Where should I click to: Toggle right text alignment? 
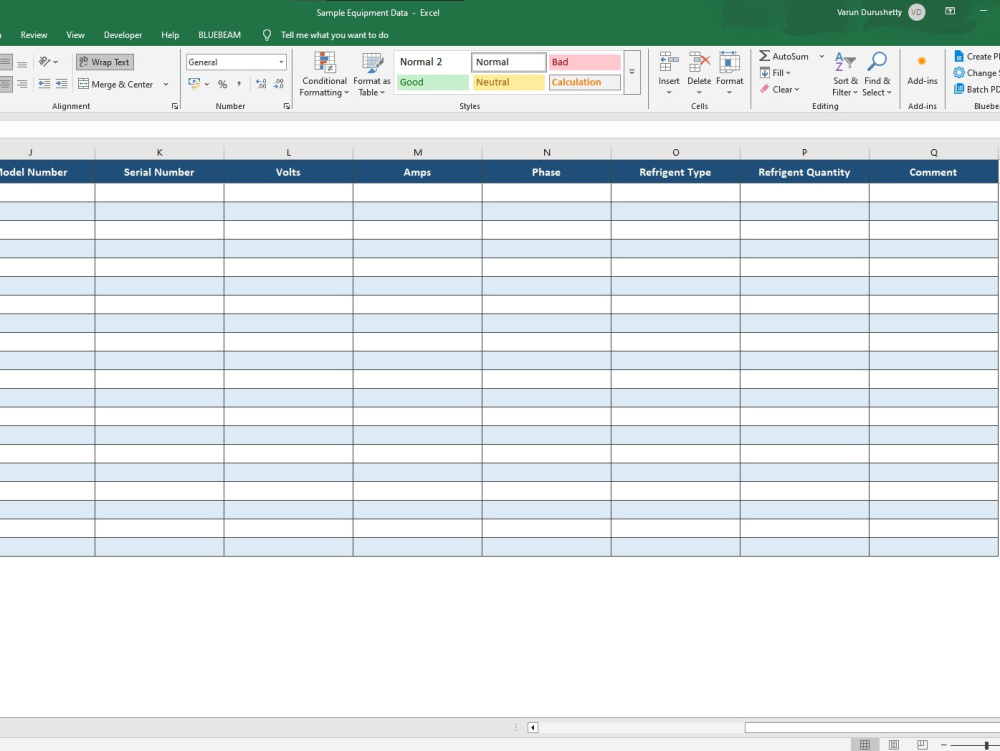(22, 84)
